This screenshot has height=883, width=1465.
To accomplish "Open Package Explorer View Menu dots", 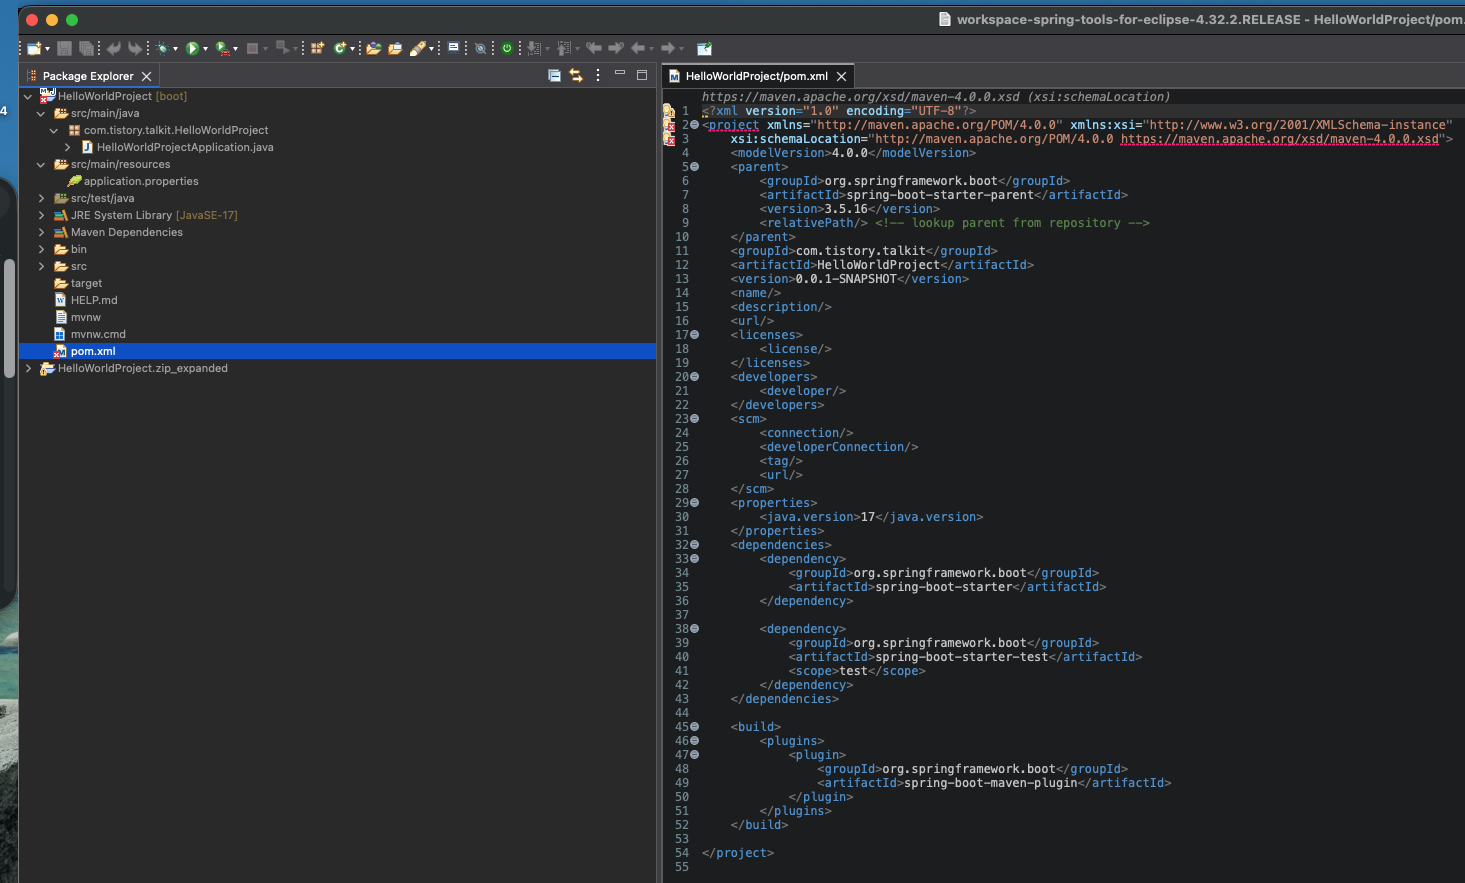I will point(598,75).
